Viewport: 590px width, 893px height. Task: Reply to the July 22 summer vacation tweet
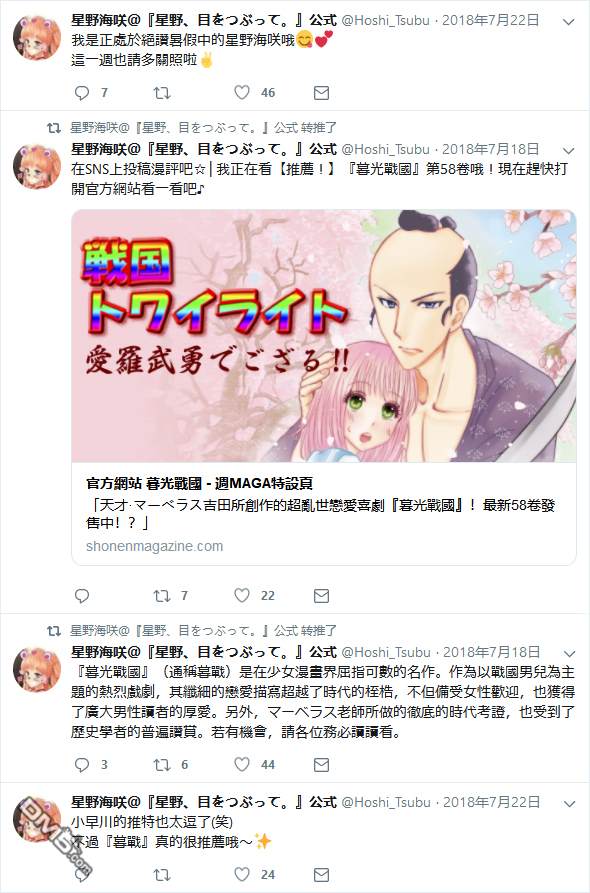tap(83, 93)
